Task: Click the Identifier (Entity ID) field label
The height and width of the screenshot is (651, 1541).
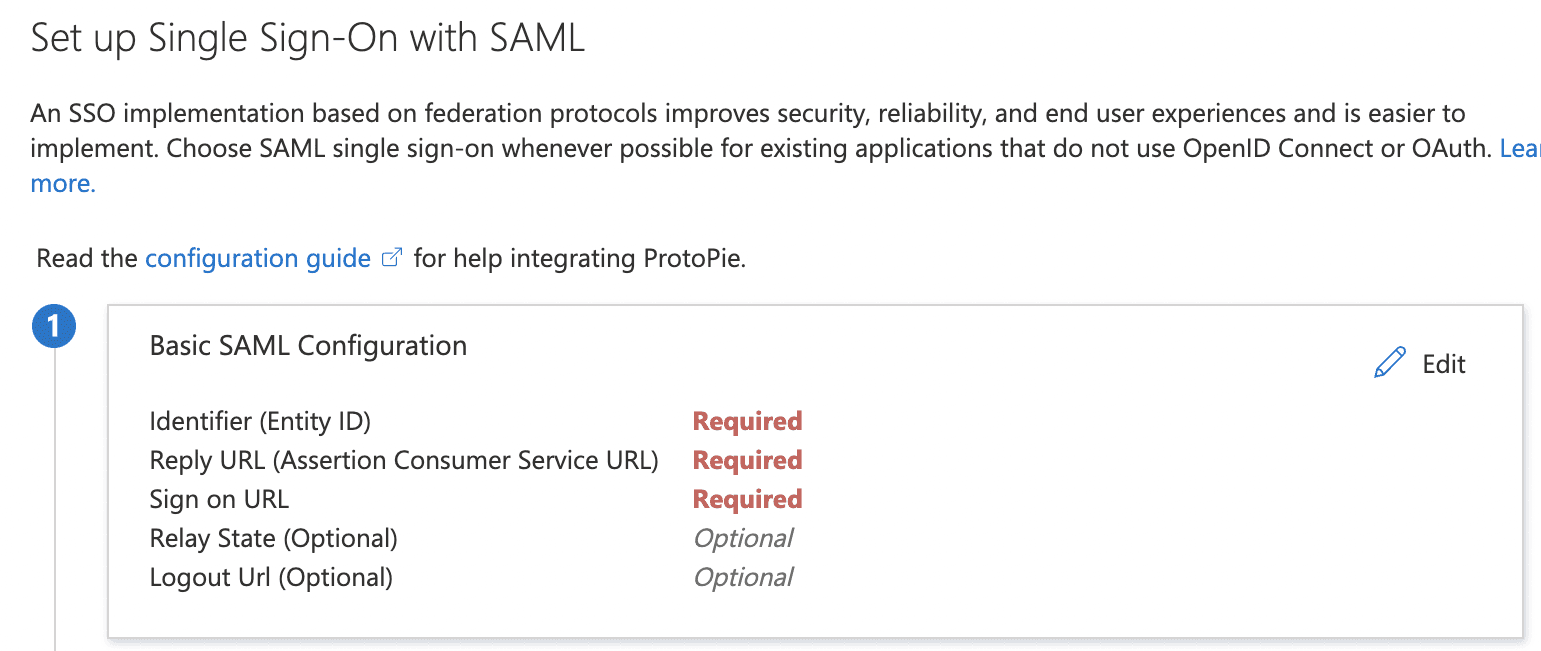Action: tap(260, 420)
